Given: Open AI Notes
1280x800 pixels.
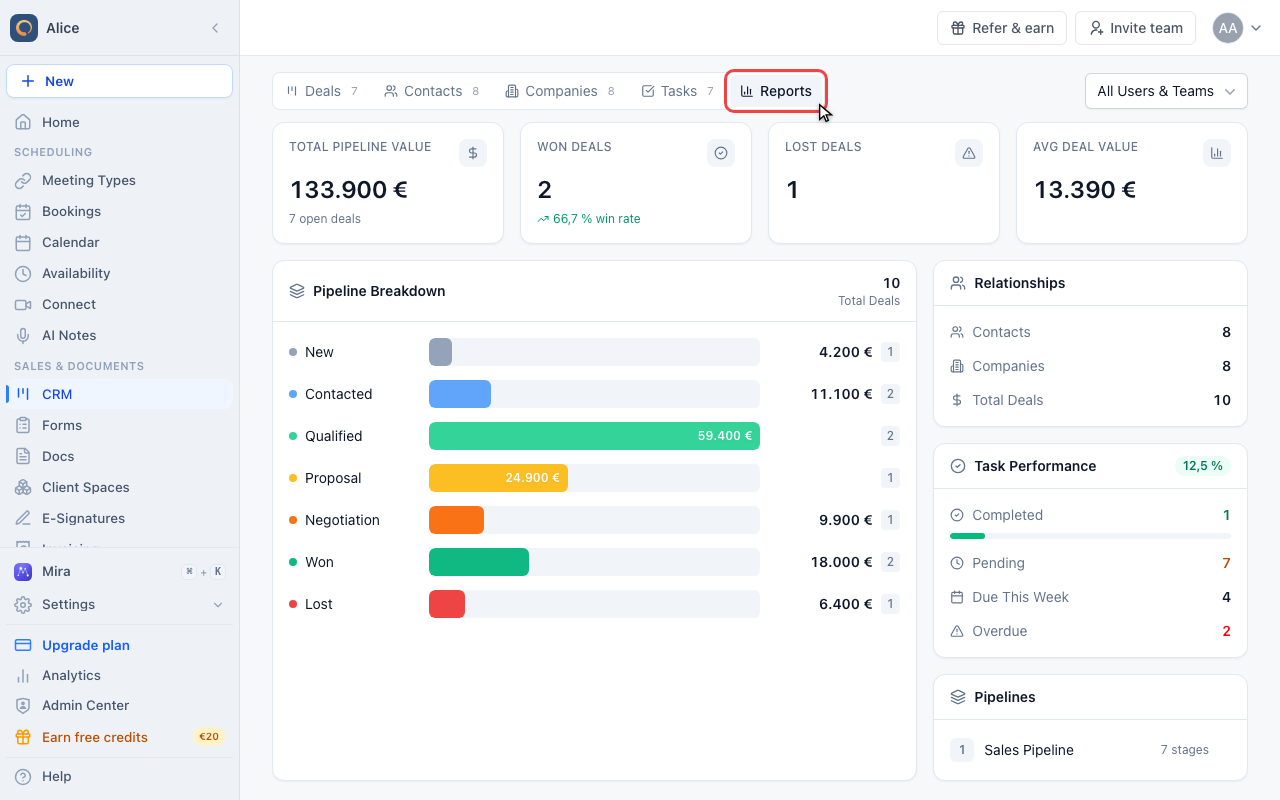Looking at the screenshot, I should pyautogui.click(x=120, y=335).
